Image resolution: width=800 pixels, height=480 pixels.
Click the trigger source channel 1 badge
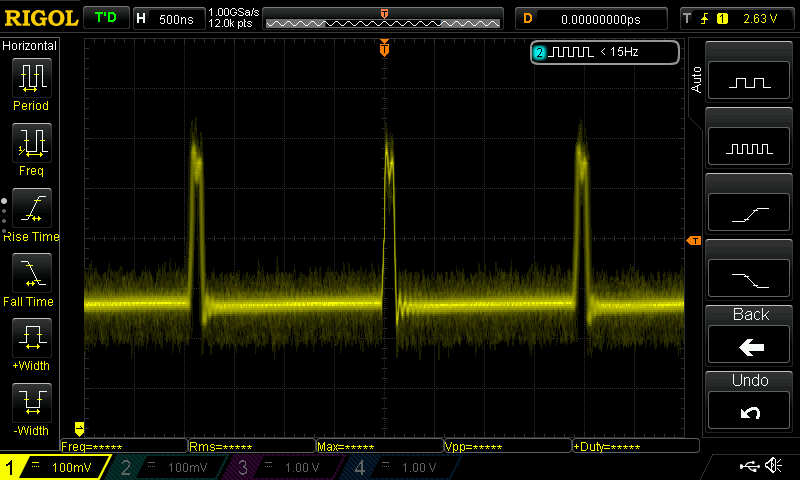(x=722, y=19)
